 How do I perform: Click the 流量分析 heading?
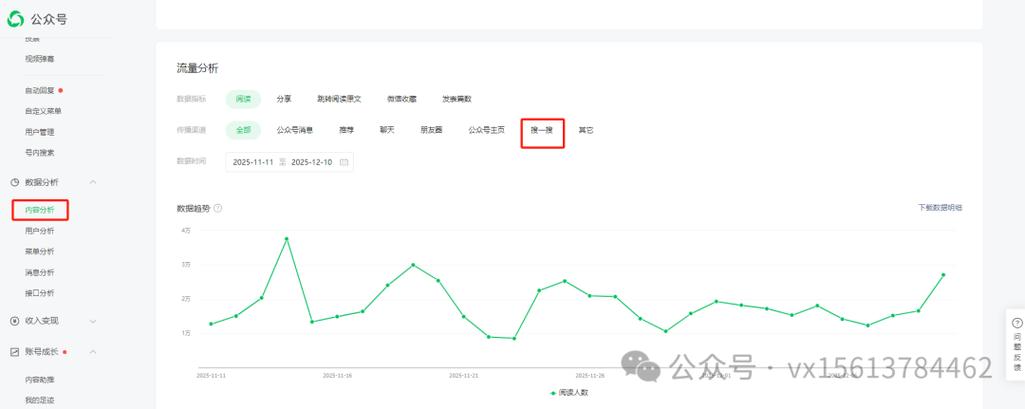197,69
